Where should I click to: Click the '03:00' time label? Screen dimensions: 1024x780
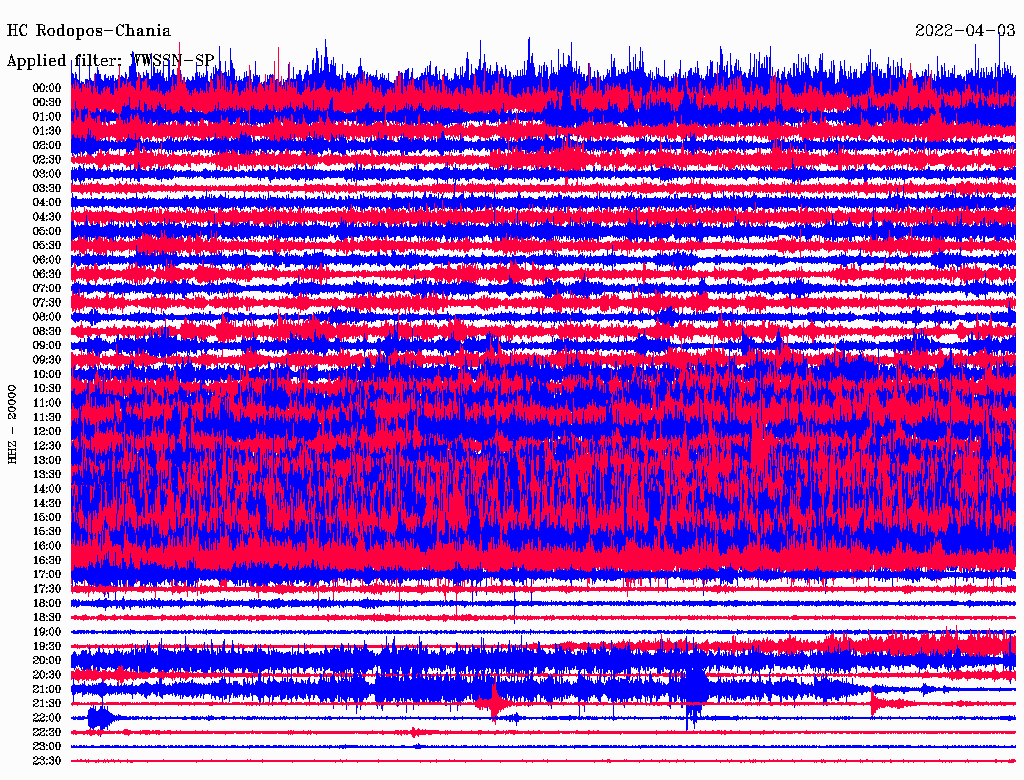point(47,174)
